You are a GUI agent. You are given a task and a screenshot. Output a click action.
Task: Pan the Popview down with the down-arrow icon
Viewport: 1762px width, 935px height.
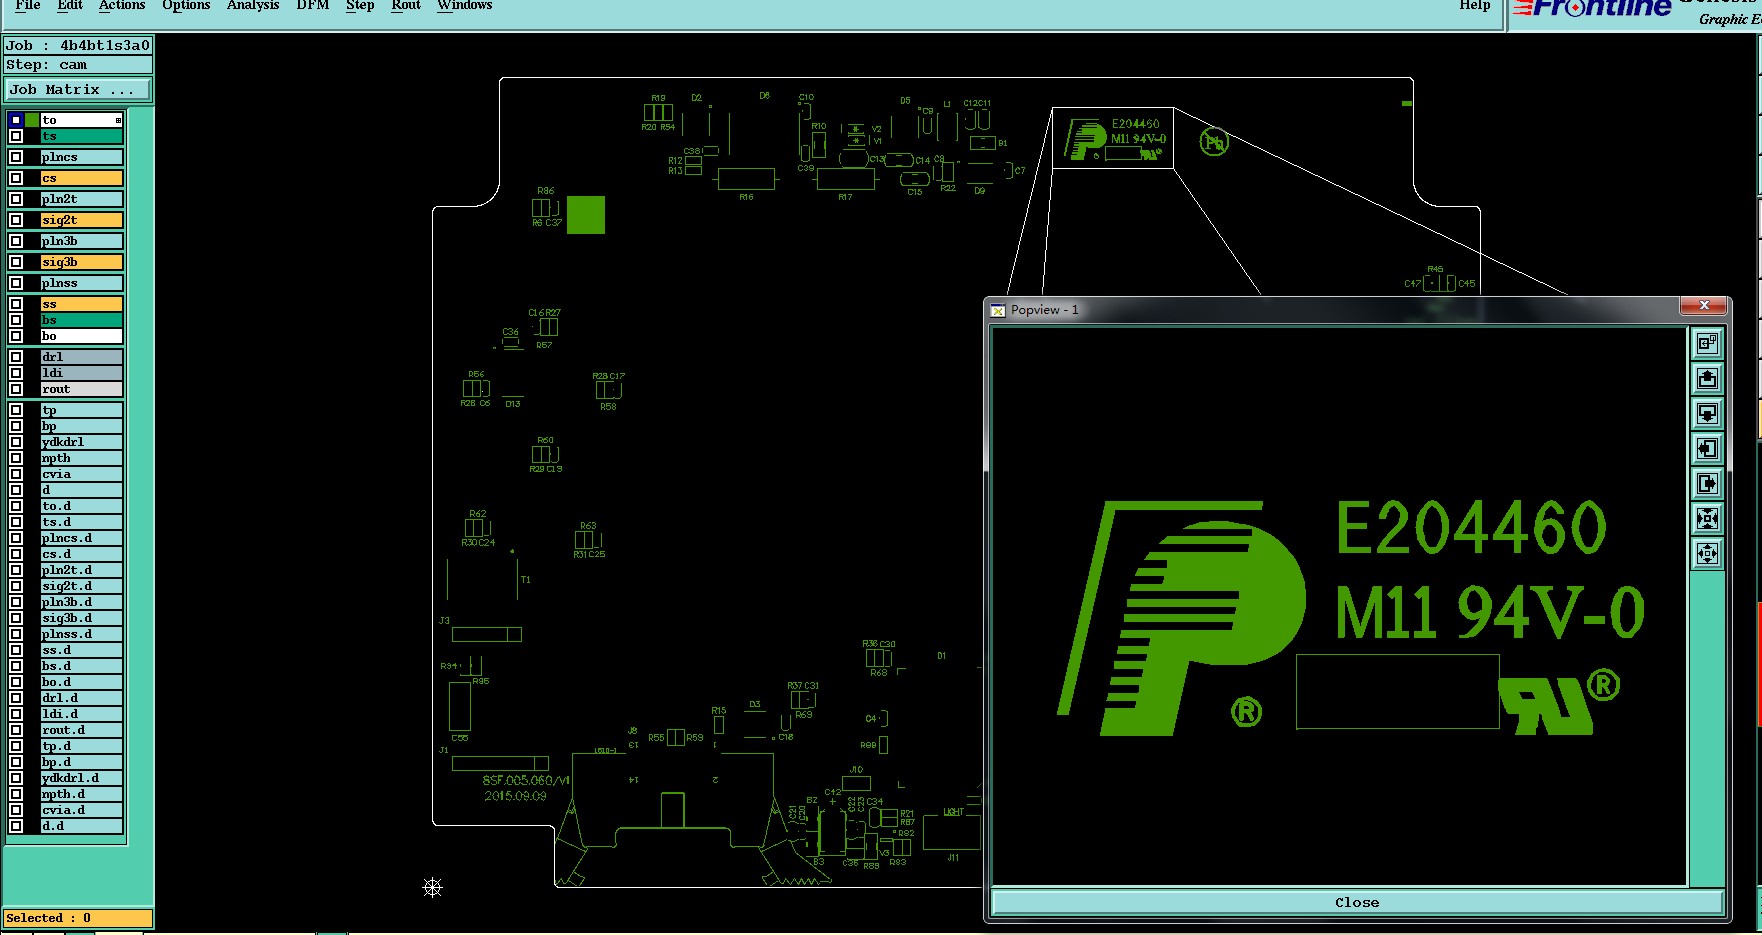click(1707, 414)
